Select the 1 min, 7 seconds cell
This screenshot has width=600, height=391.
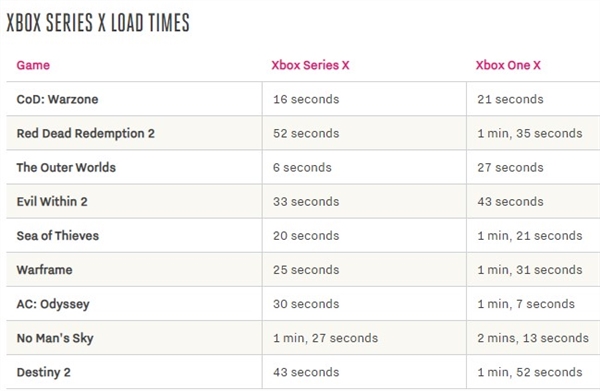526,304
